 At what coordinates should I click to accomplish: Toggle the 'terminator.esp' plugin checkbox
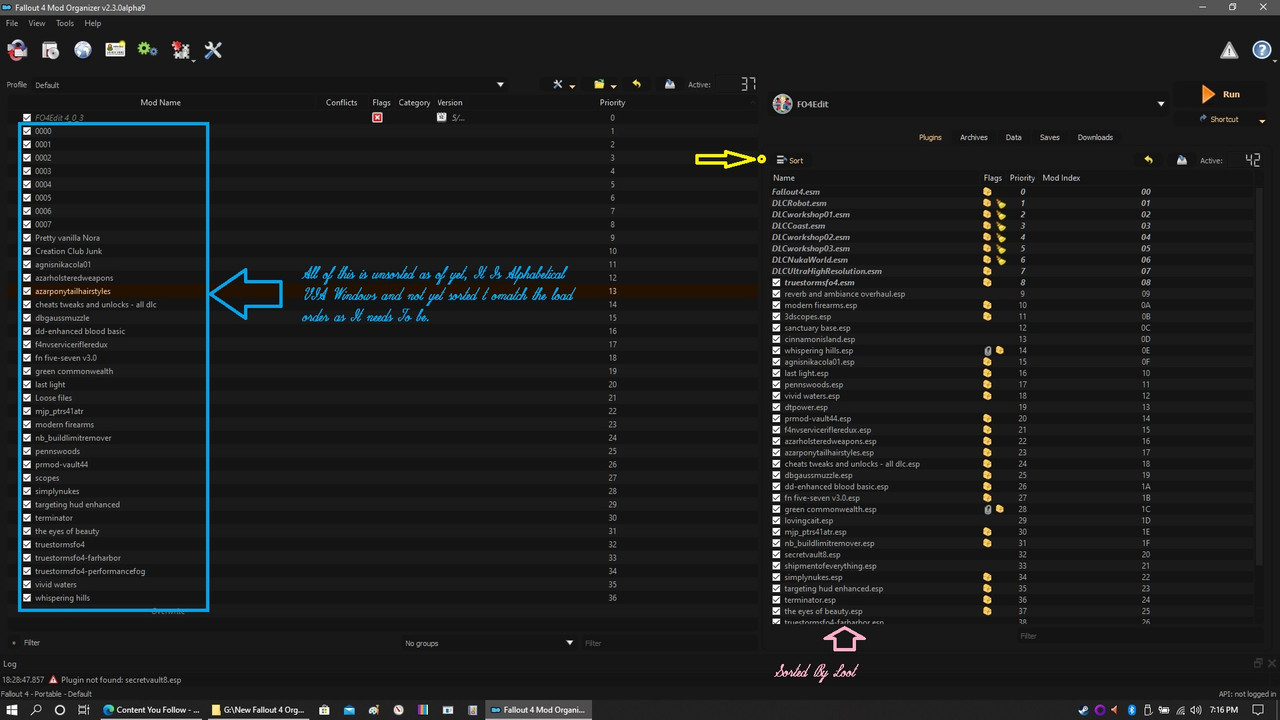click(x=777, y=600)
